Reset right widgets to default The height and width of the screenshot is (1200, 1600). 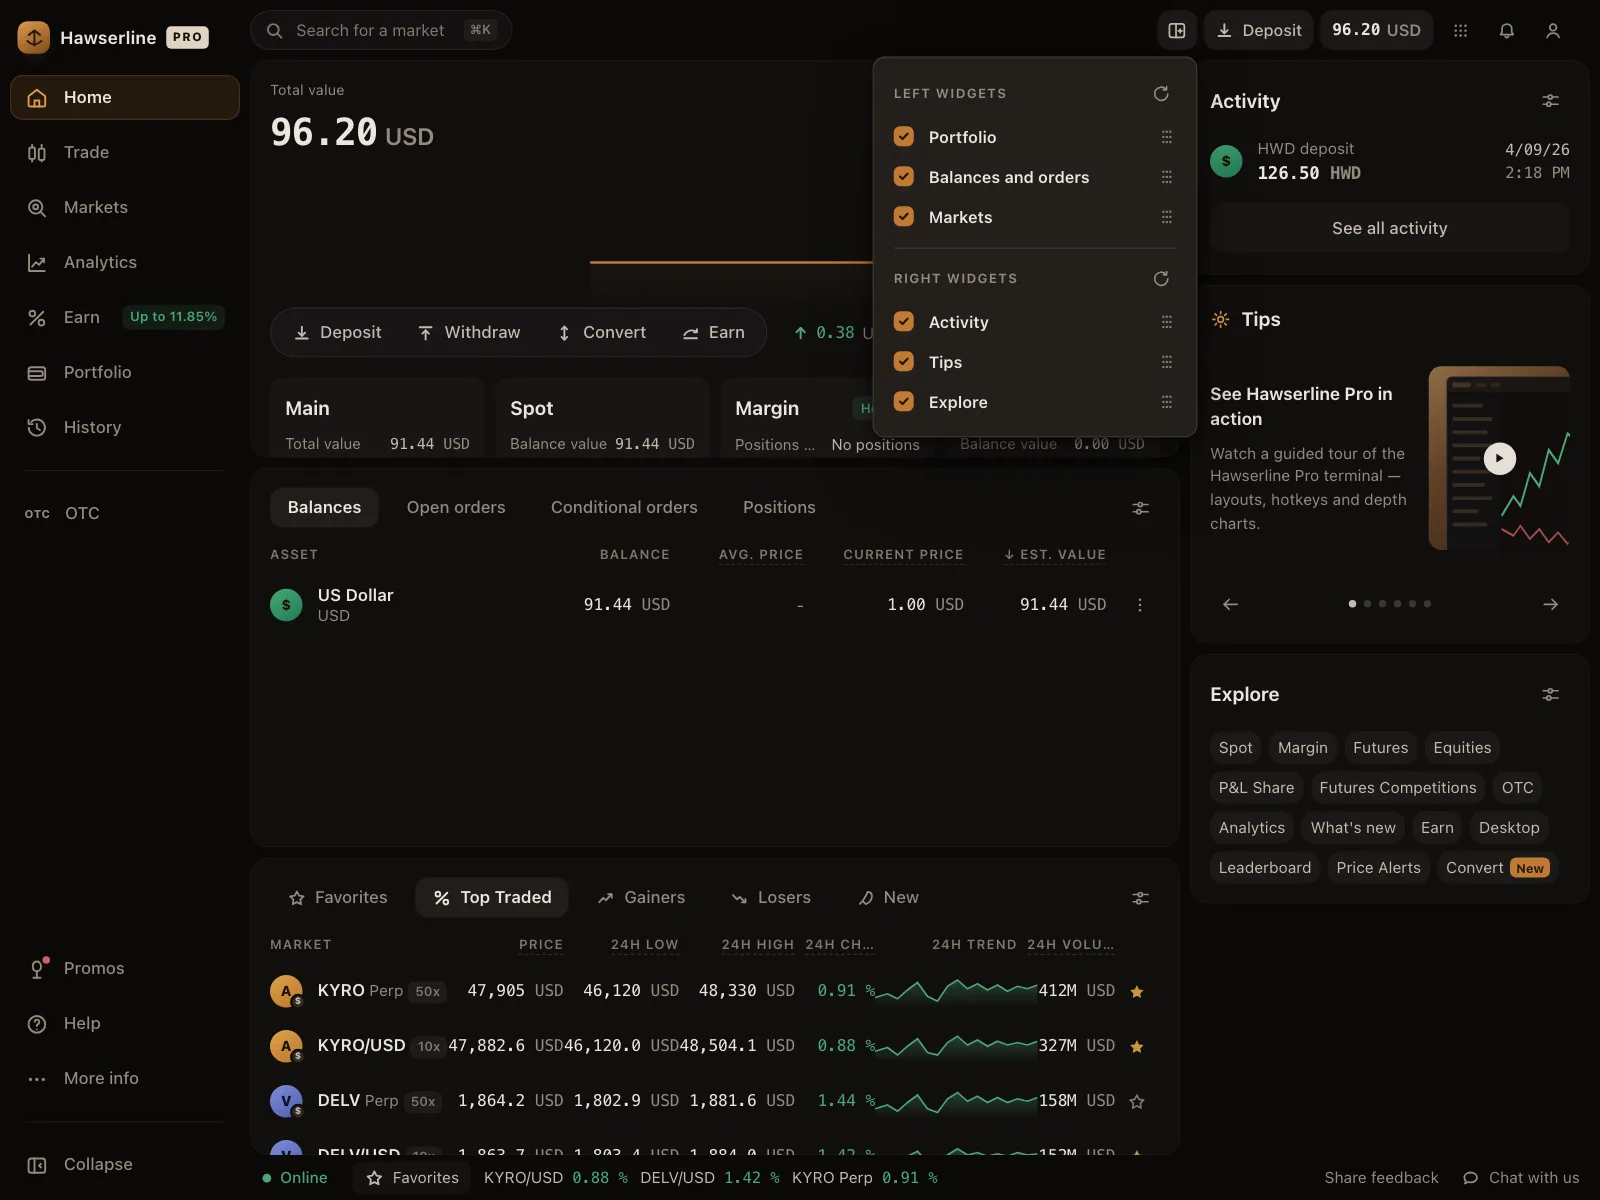click(x=1161, y=278)
